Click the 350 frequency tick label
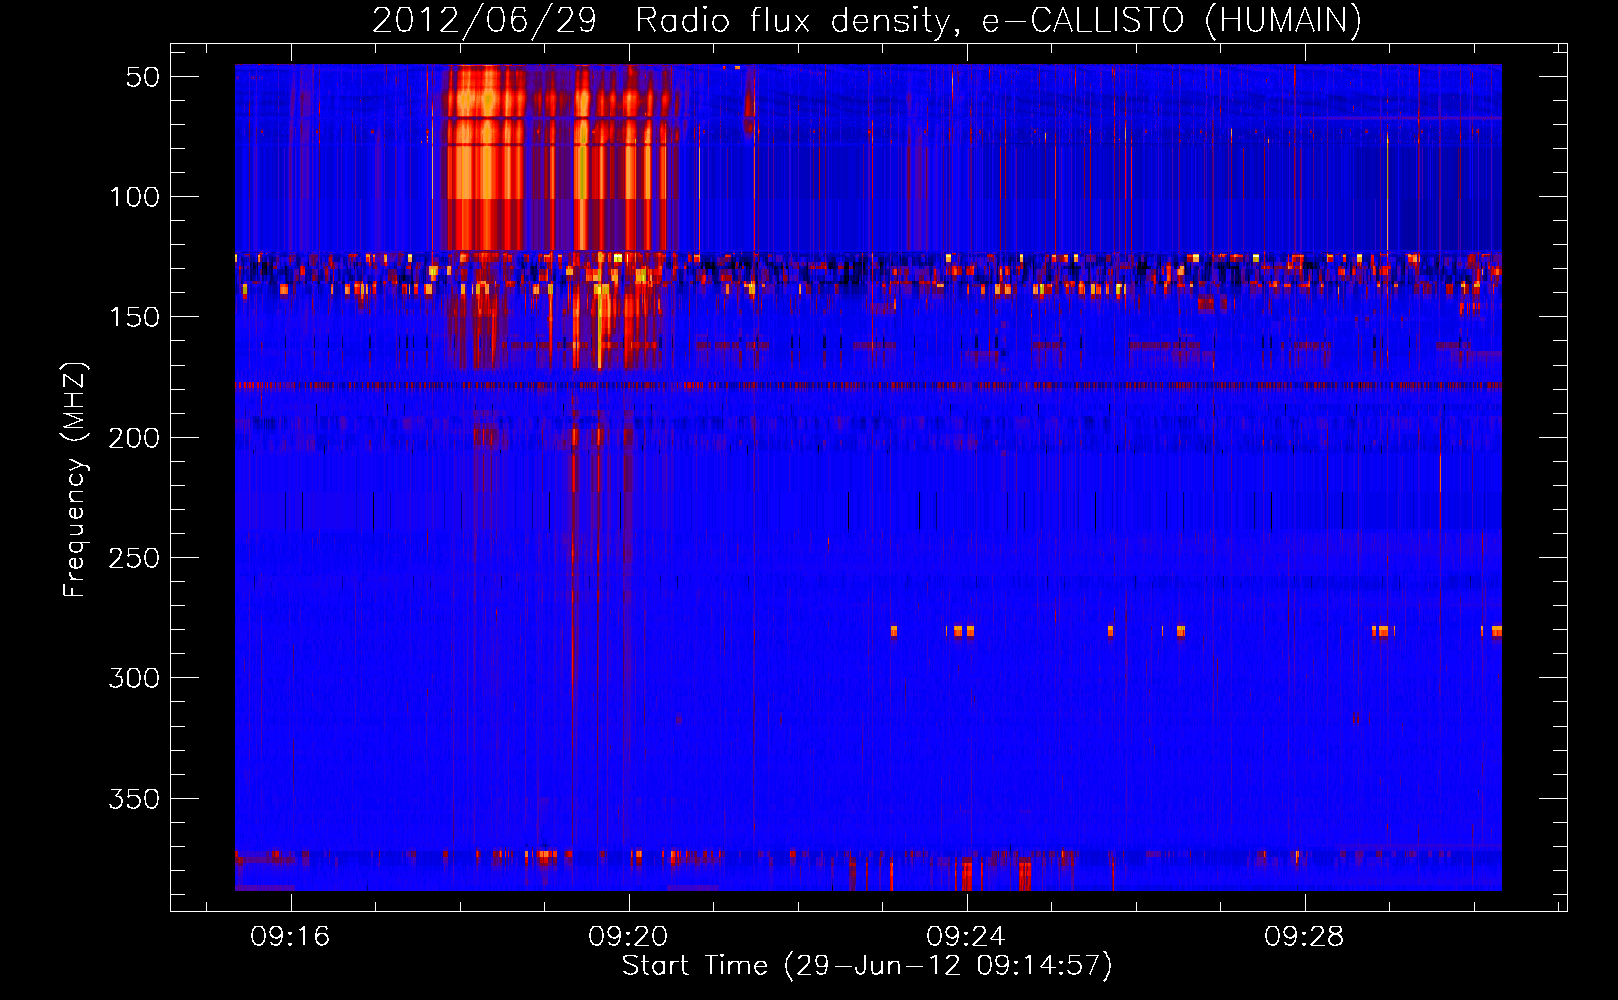The width and height of the screenshot is (1618, 1000). click(x=135, y=799)
